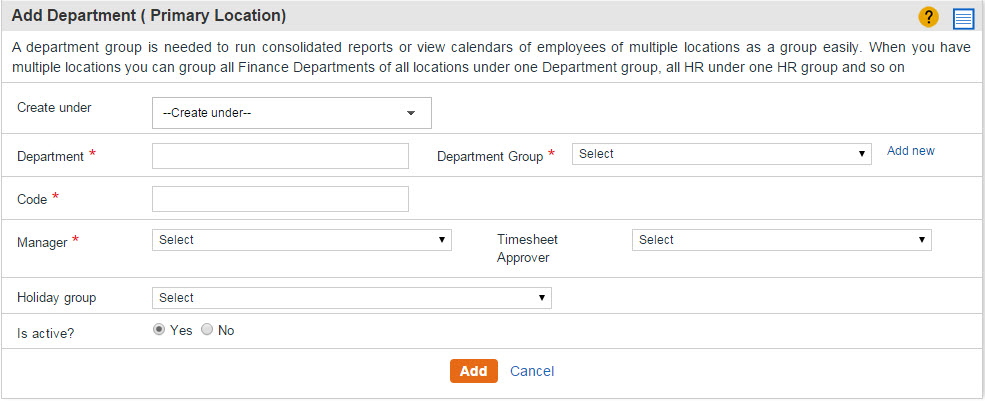Image resolution: width=985 pixels, height=401 pixels.
Task: Open the Holiday group select list
Action: 352,298
